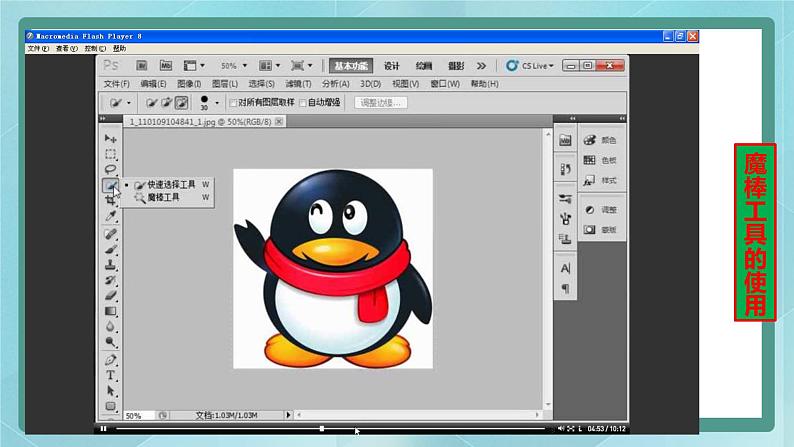Show more workspaces with the chevron
794x447 pixels.
point(481,66)
